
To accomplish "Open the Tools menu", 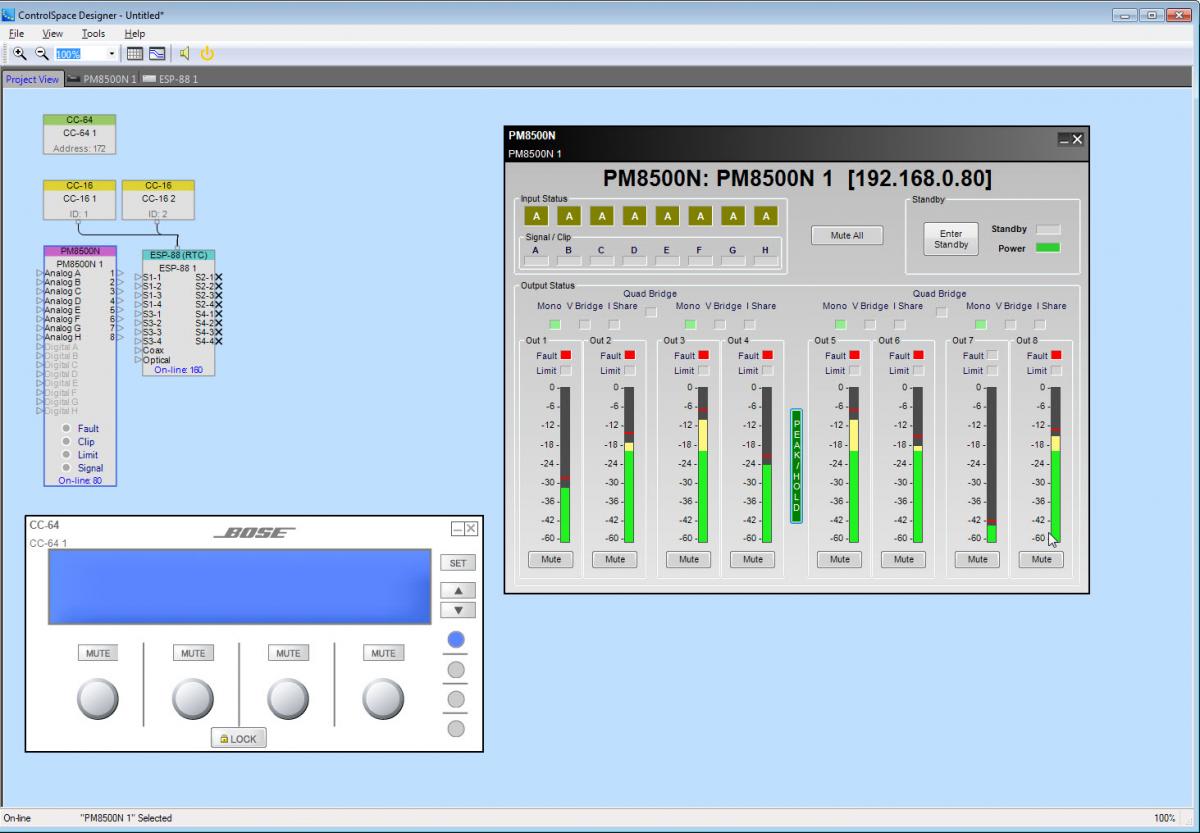I will (93, 33).
